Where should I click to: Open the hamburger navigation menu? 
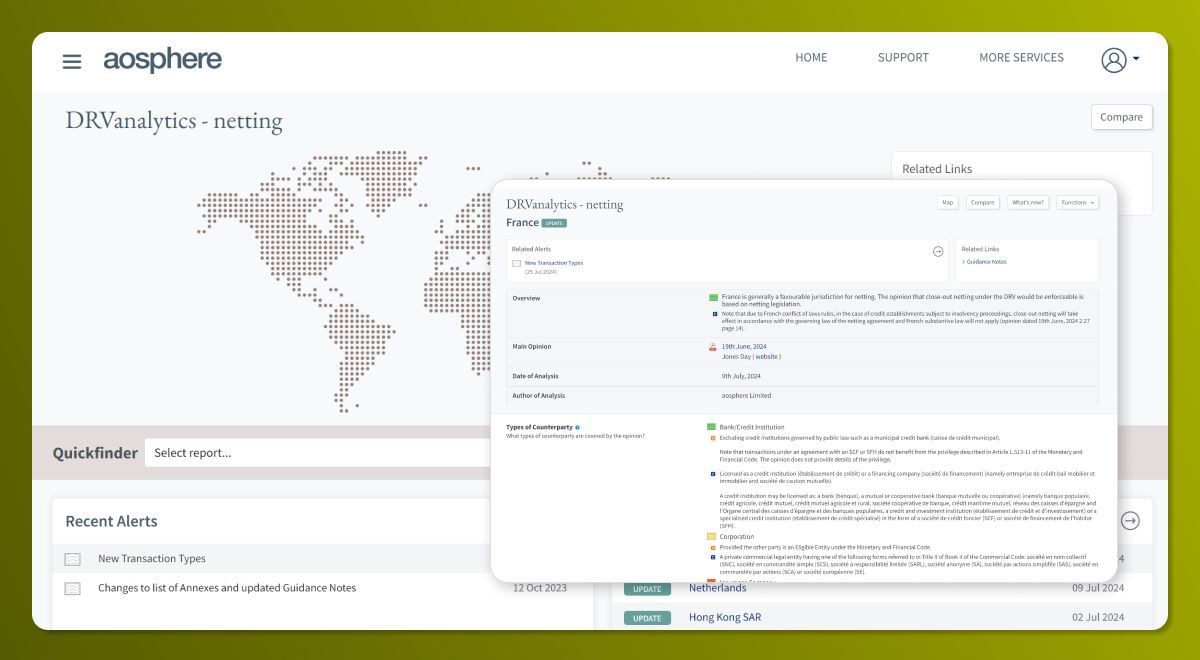(72, 61)
